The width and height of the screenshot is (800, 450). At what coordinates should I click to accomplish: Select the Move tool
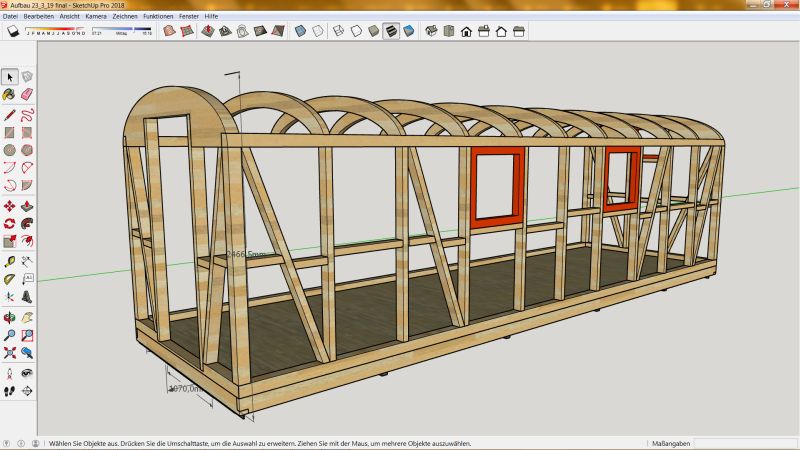pos(10,206)
